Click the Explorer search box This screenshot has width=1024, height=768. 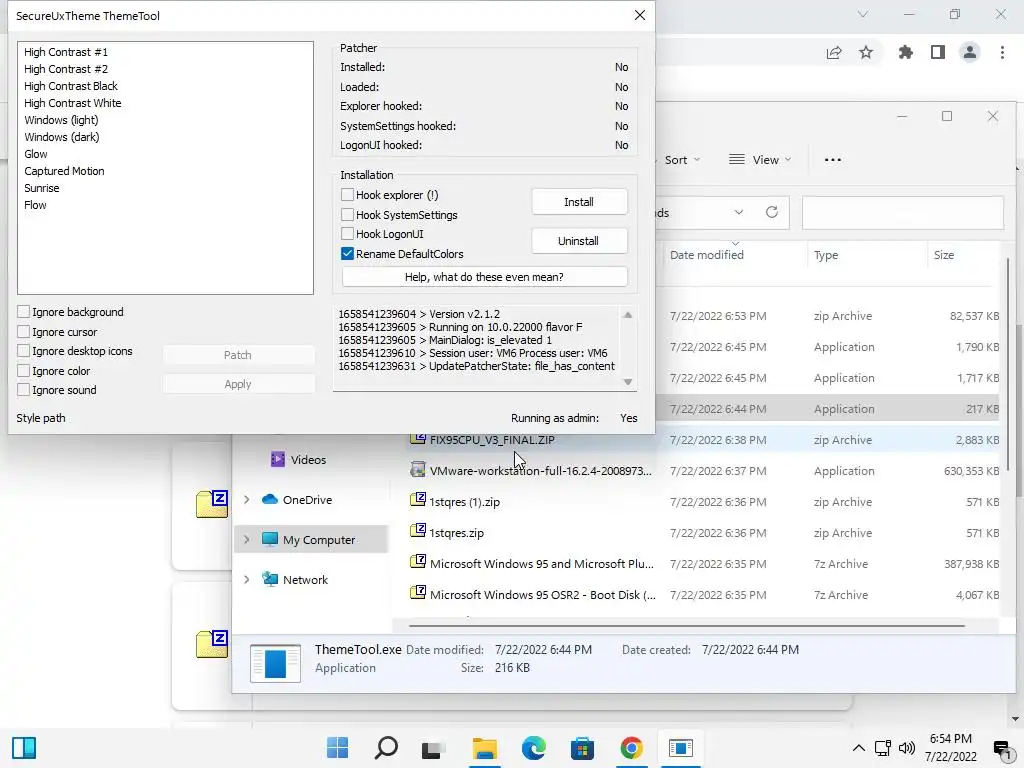pyautogui.click(x=903, y=212)
